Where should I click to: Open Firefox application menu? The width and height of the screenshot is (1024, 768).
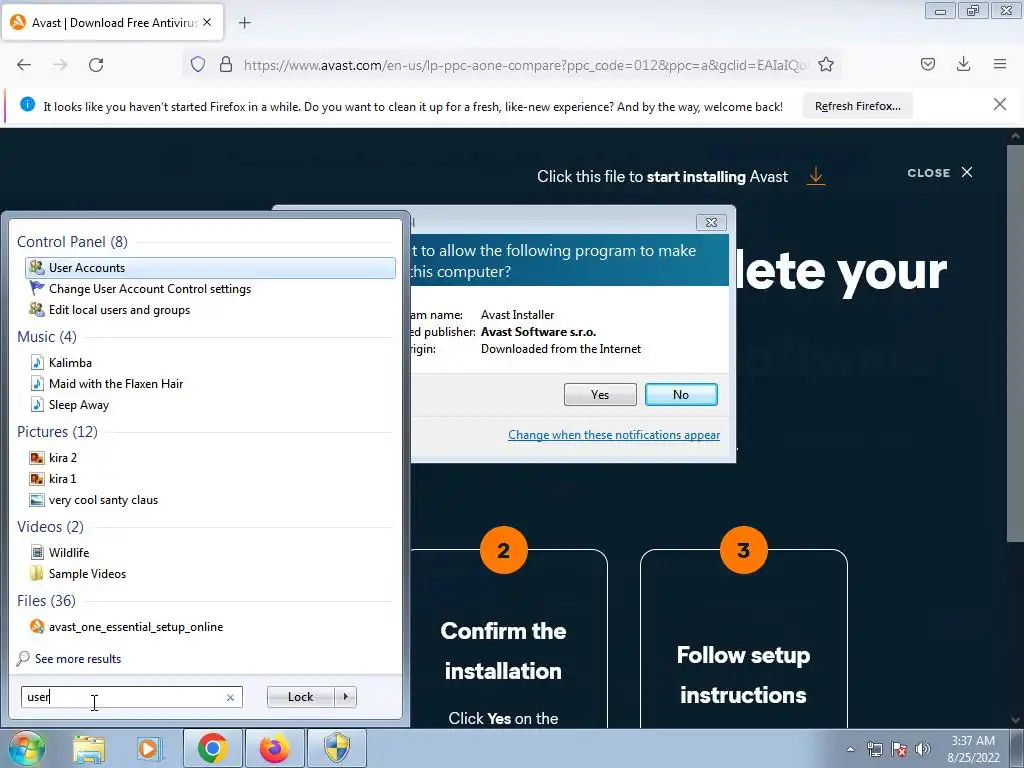pos(1000,64)
